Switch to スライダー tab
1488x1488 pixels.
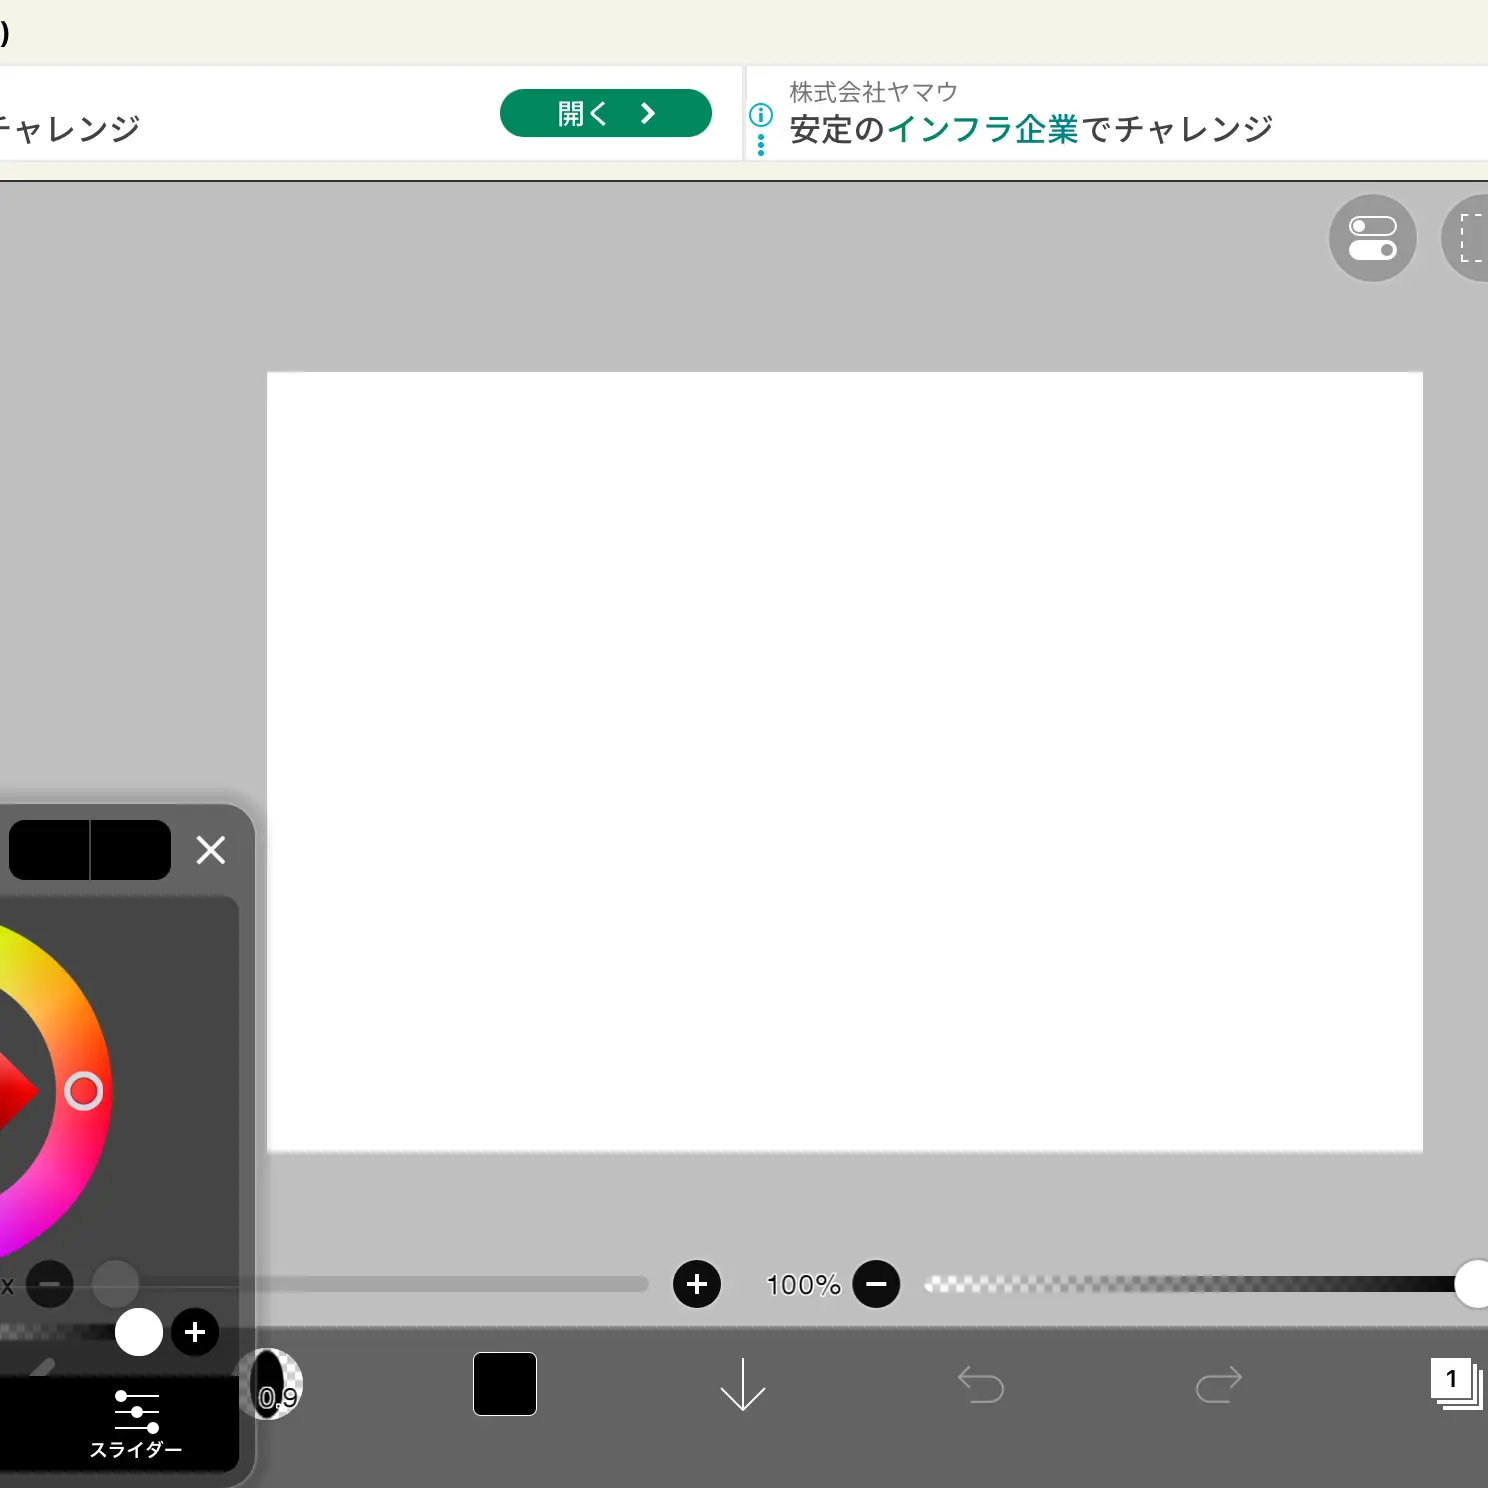click(x=136, y=1425)
